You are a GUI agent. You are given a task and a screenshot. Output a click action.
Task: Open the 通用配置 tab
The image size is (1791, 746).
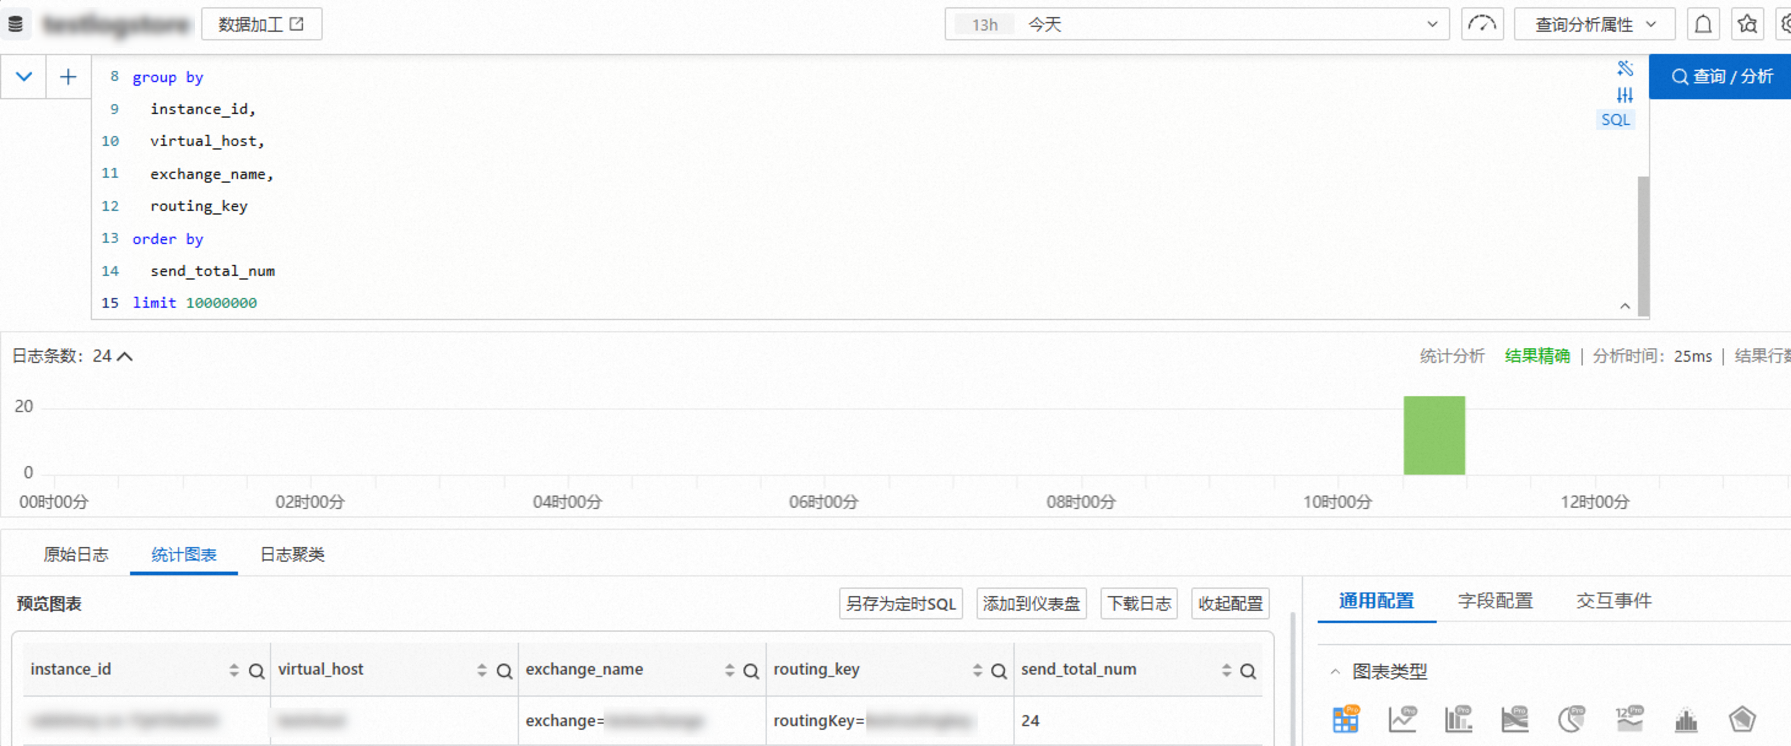1376,601
